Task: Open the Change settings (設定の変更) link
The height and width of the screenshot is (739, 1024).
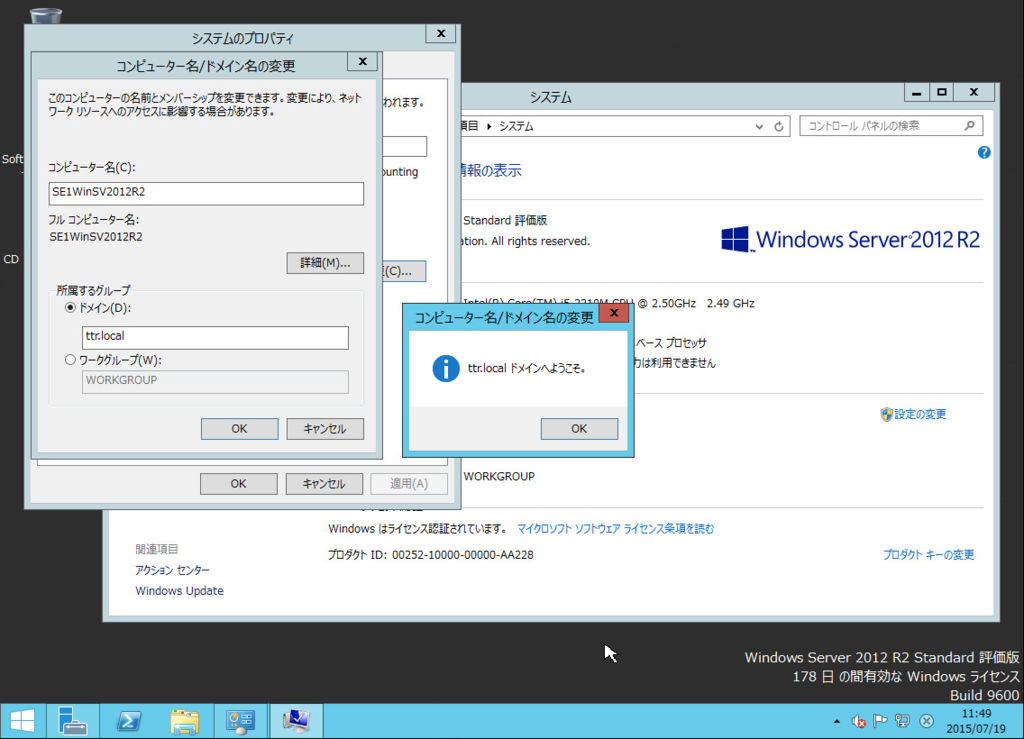Action: pos(920,414)
